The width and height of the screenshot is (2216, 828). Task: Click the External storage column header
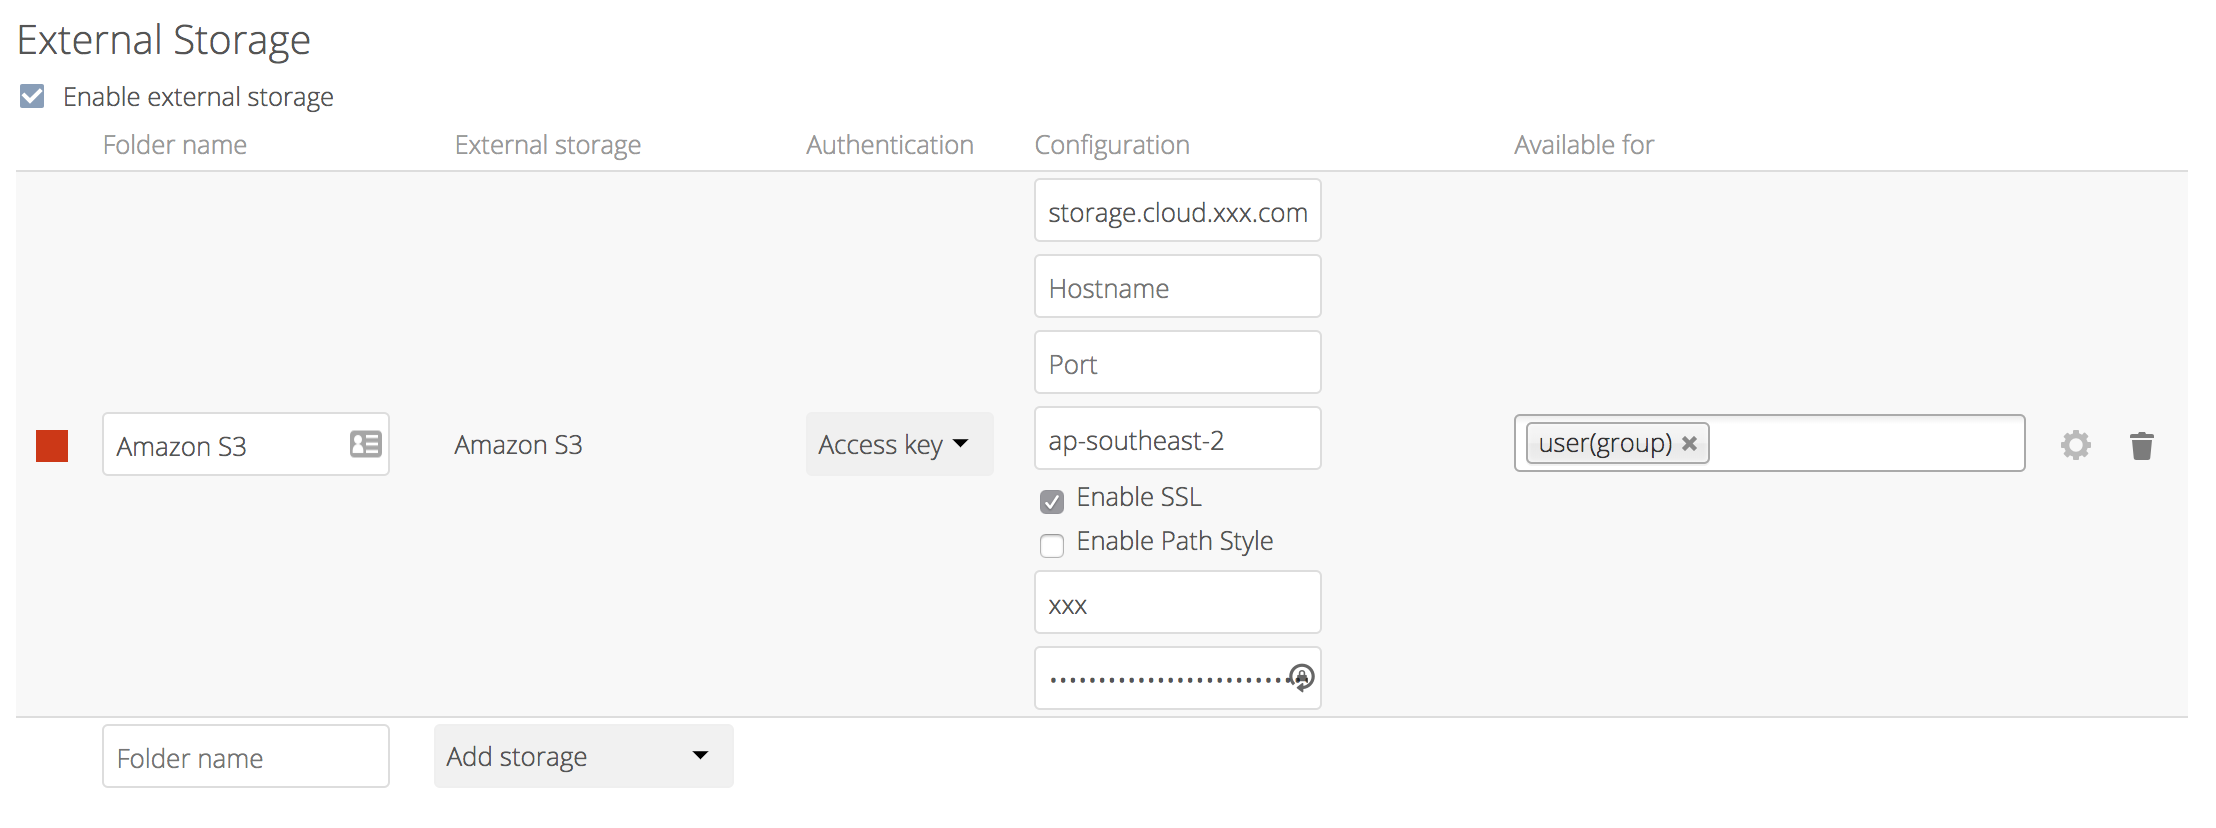pos(547,145)
